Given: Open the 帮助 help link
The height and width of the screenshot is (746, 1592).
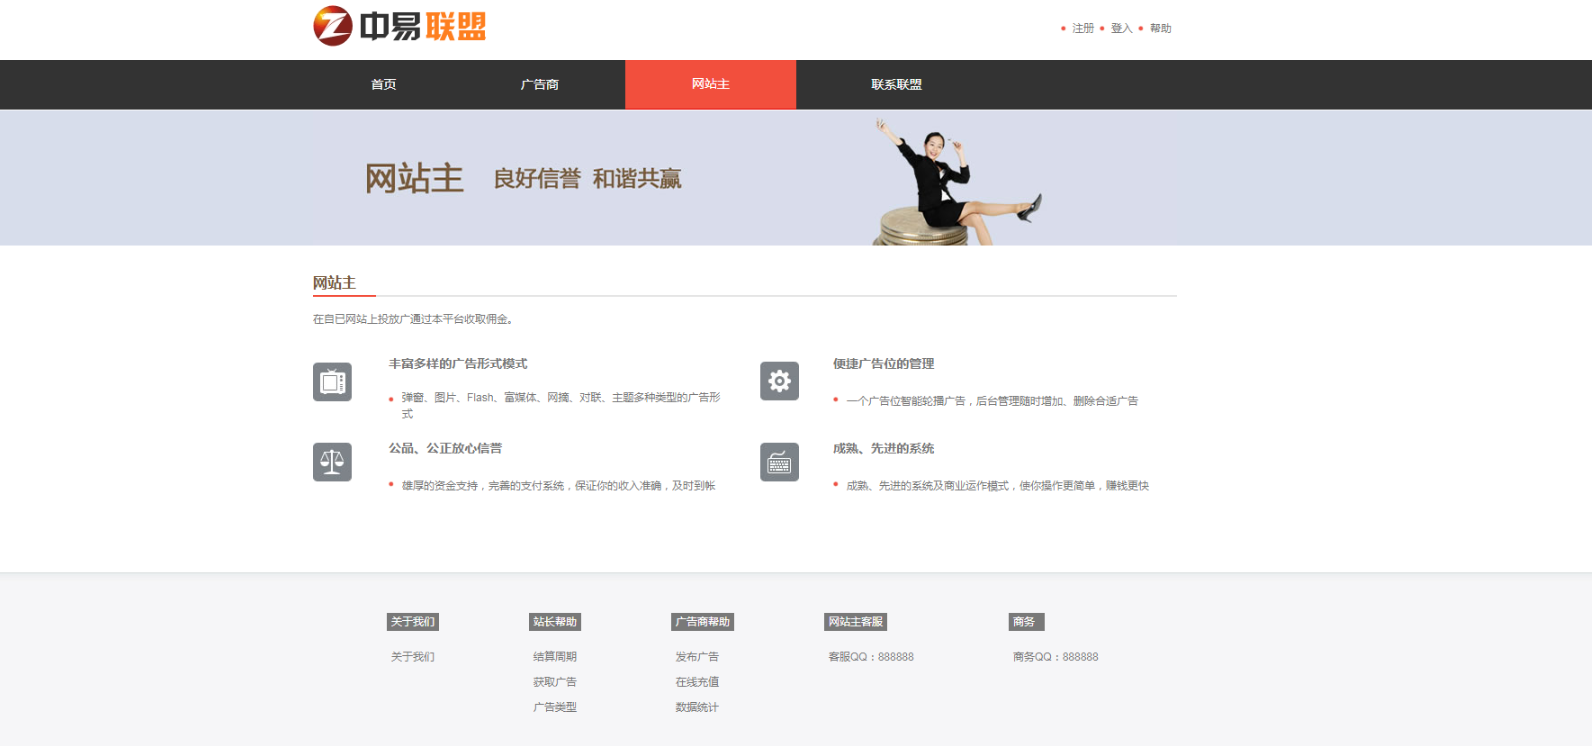Looking at the screenshot, I should (1160, 29).
